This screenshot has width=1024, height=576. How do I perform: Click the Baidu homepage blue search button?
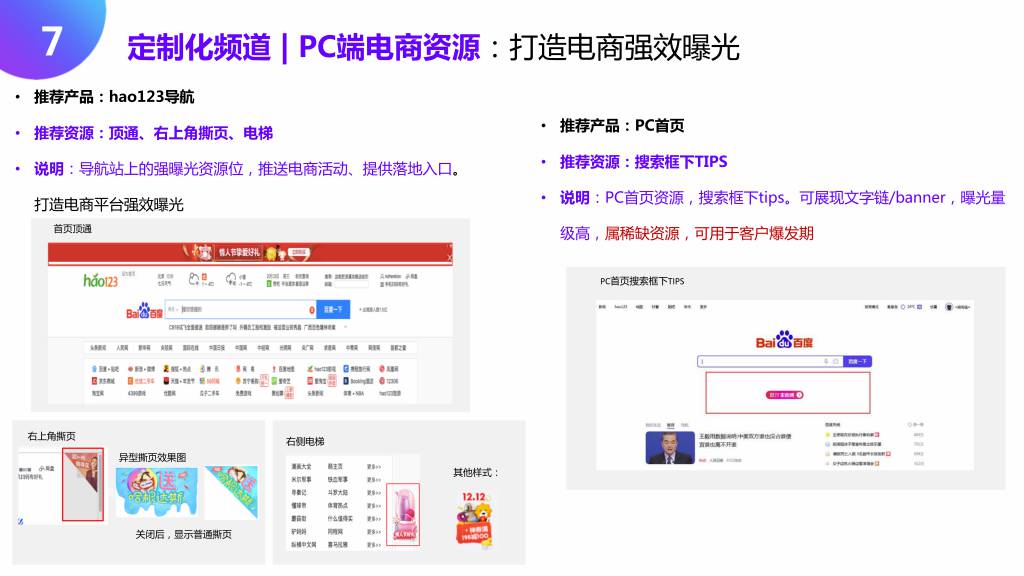tap(857, 361)
